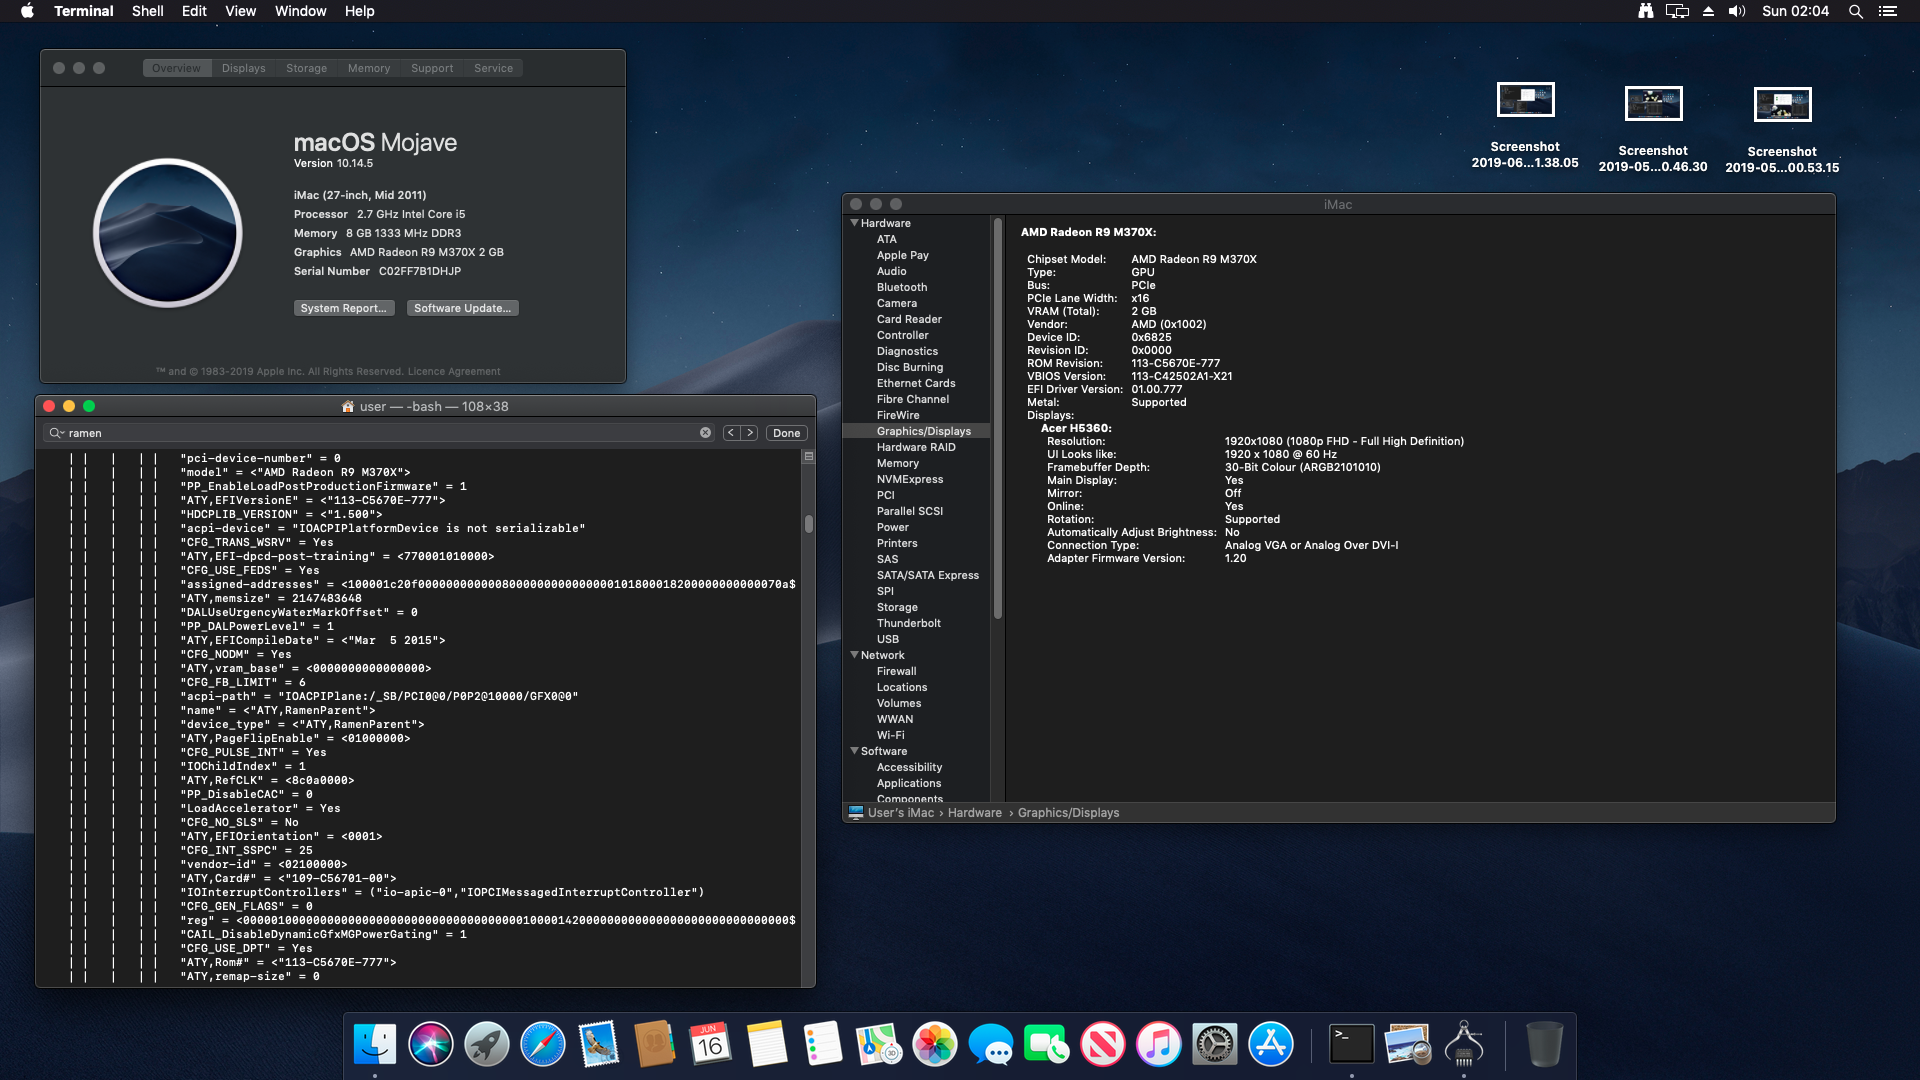The height and width of the screenshot is (1080, 1920).
Task: Open the Trash in Dock
Action: tap(1544, 1045)
